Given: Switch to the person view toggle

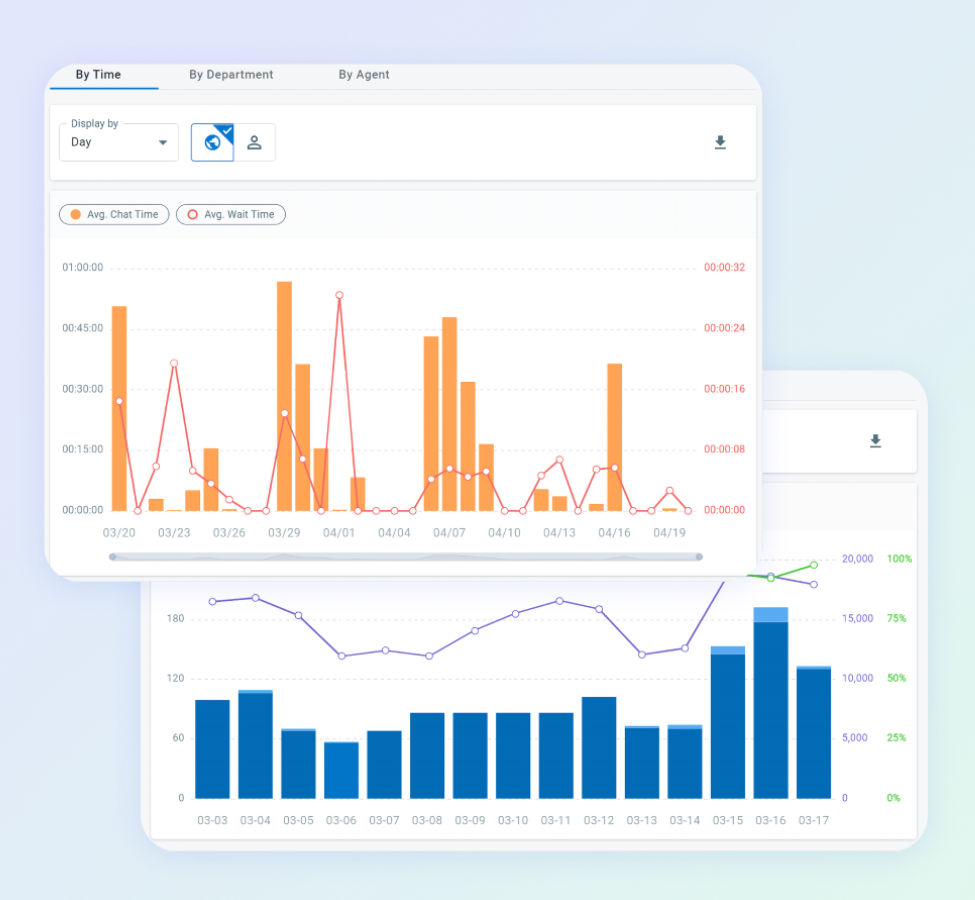Looking at the screenshot, I should [x=254, y=142].
